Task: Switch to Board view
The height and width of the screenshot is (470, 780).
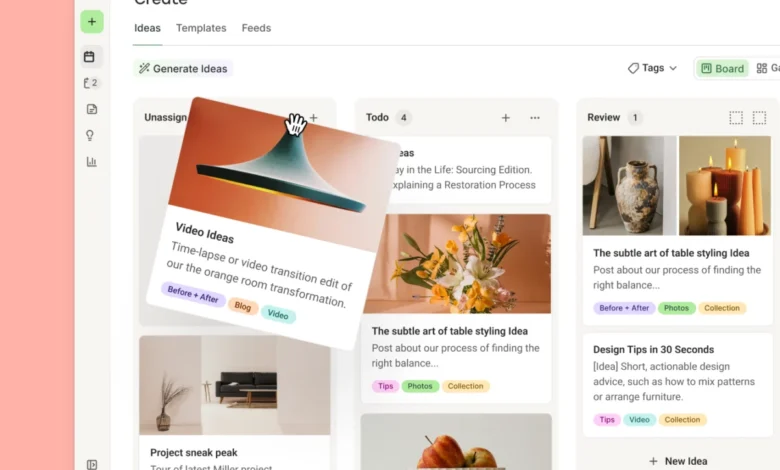Action: point(723,69)
